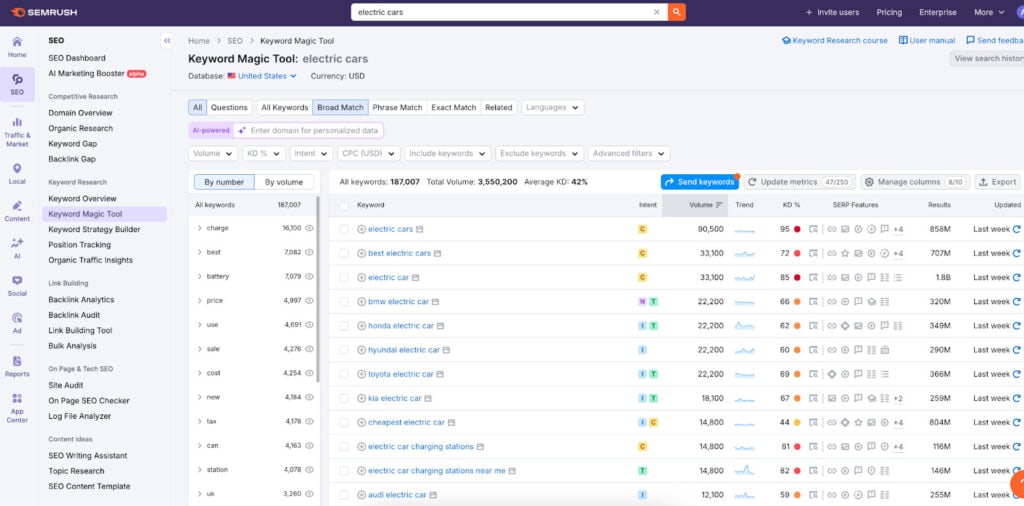Refresh metrics for 'electric cars' row
The width and height of the screenshot is (1024, 506).
(1016, 229)
